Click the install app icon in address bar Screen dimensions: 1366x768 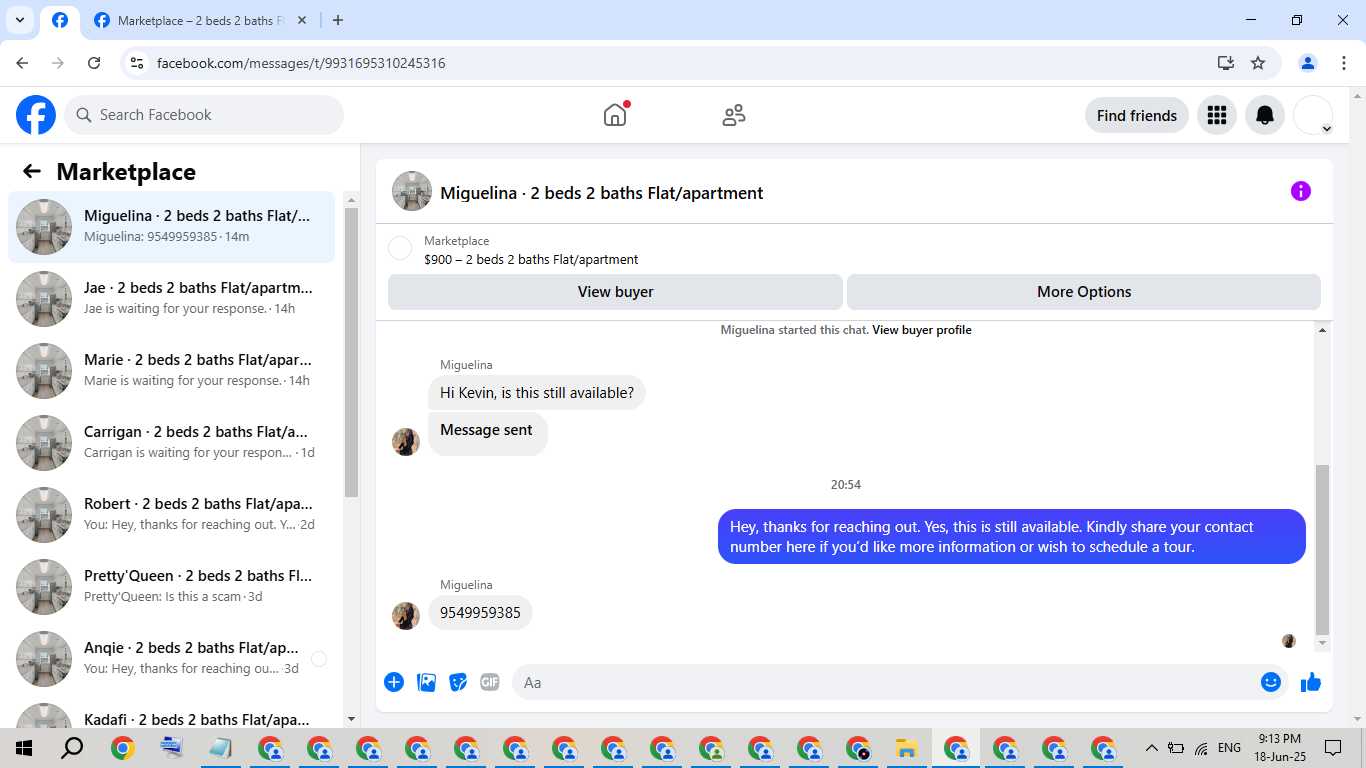[x=1226, y=63]
